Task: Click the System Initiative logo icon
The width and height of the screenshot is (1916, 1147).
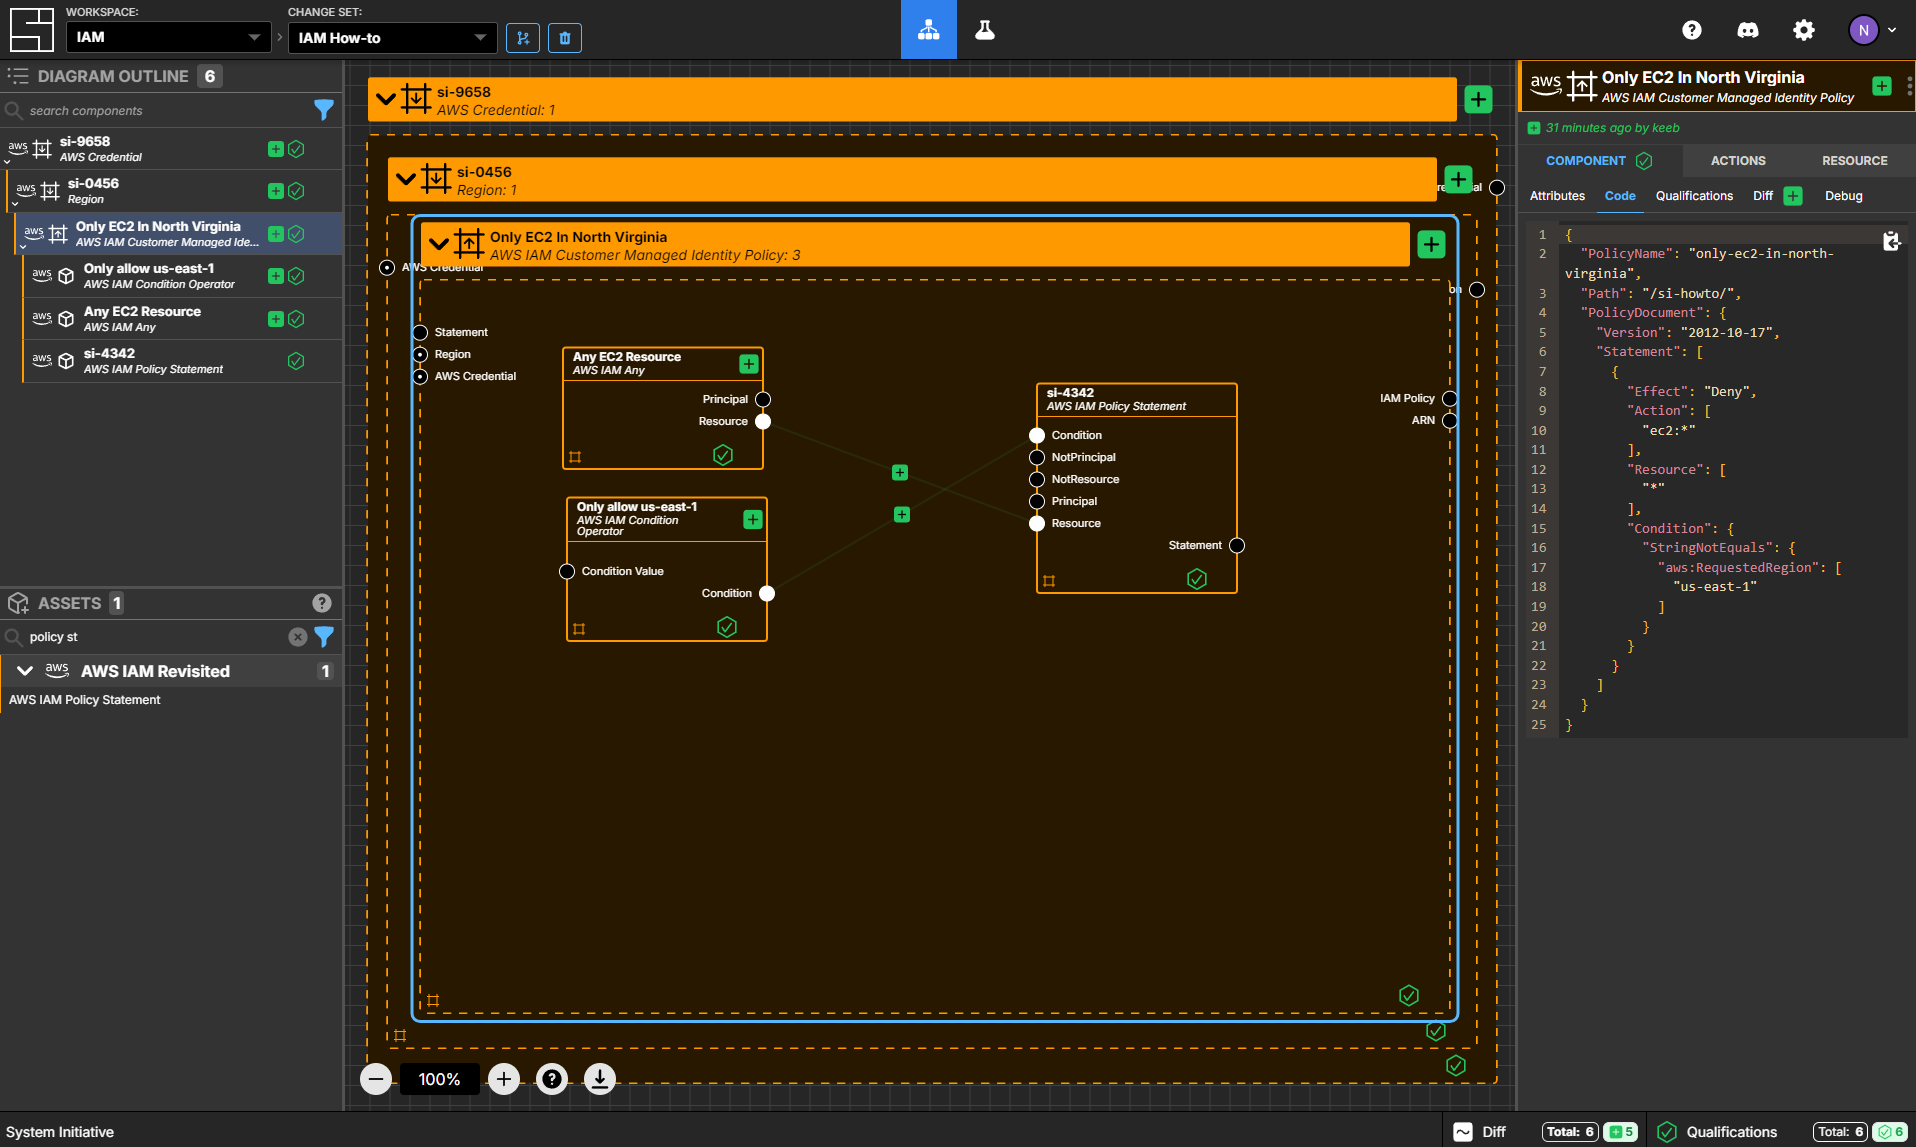Action: click(x=31, y=30)
